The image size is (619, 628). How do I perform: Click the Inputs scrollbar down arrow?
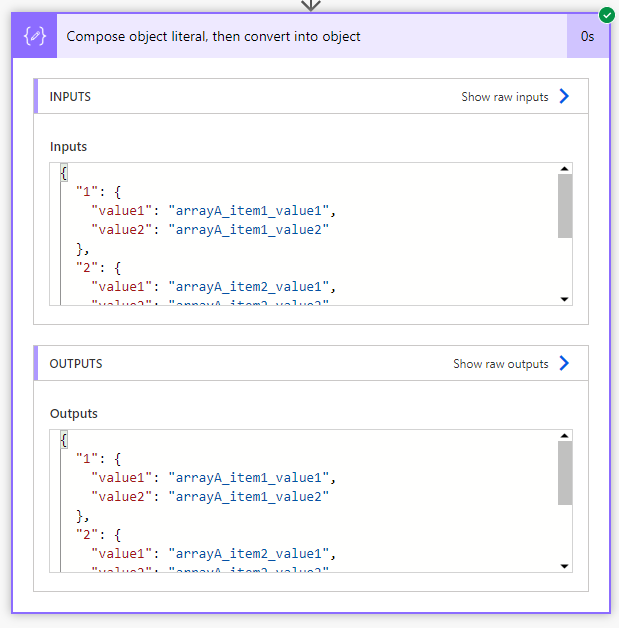point(565,299)
